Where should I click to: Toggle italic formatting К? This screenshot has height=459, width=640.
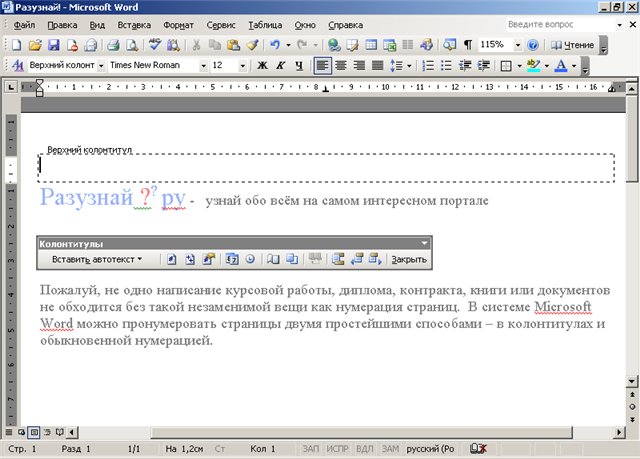[x=280, y=65]
